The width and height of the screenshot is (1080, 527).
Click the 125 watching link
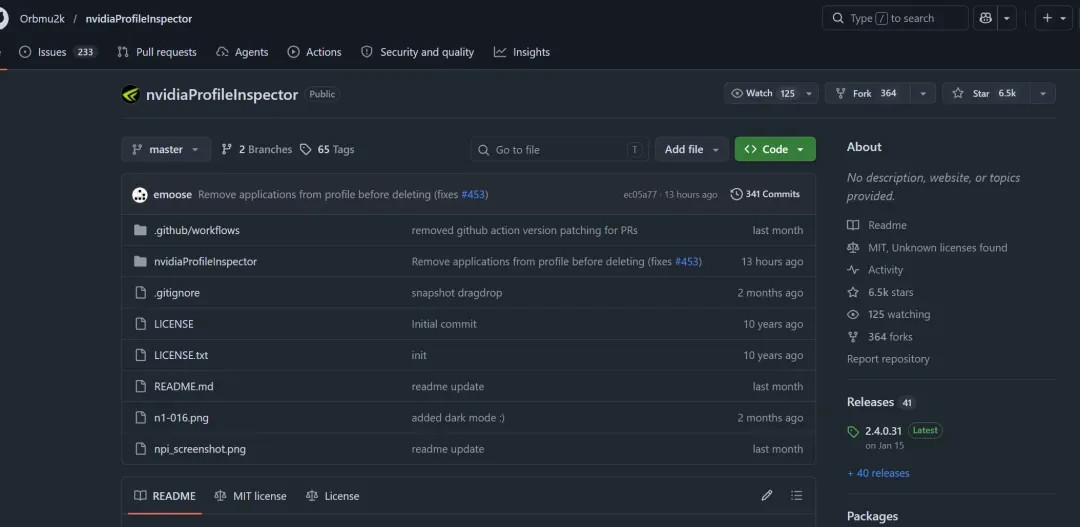[889, 314]
